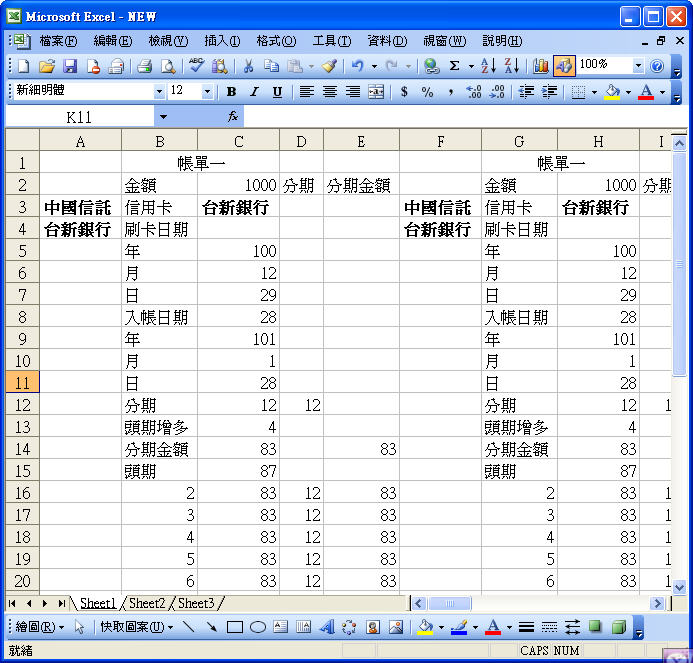
Task: Click the Insert Function fx button
Action: pyautogui.click(x=232, y=117)
